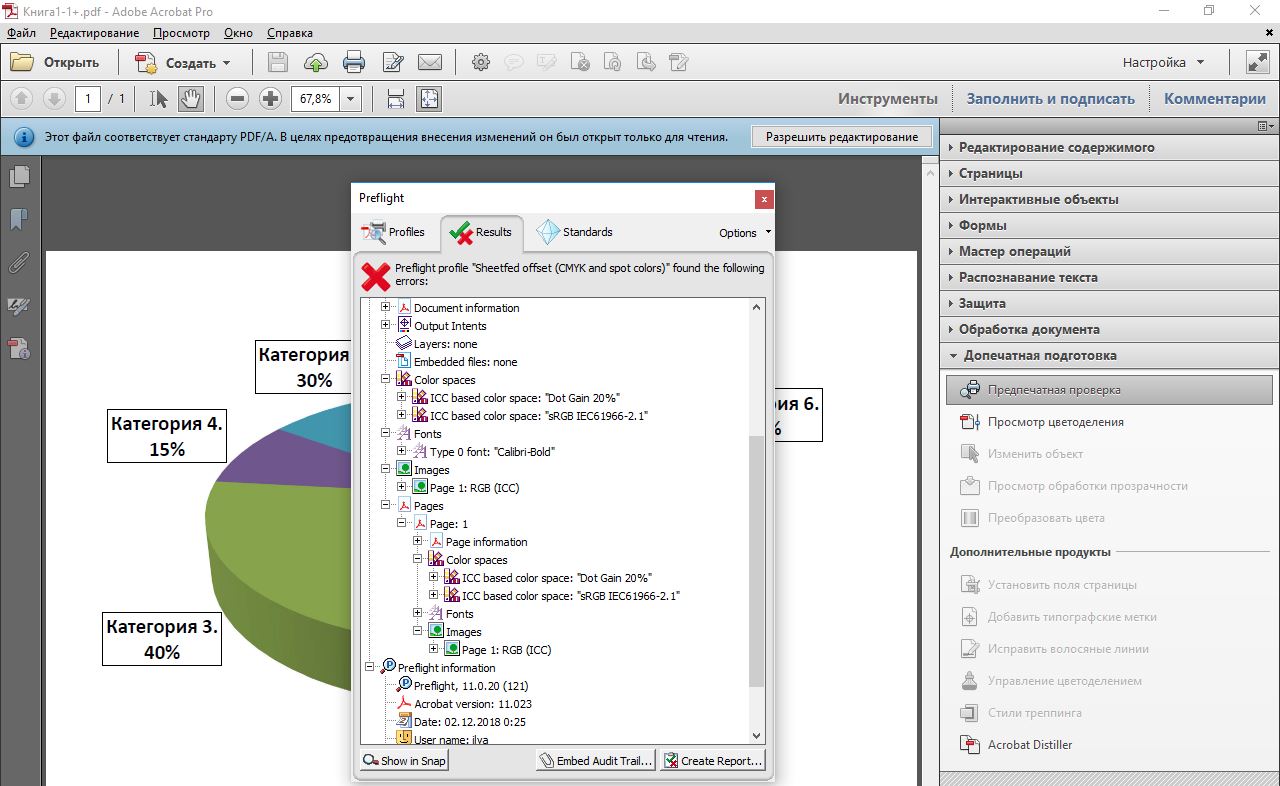Click the gear icon in the toolbar
Screen dimensions: 1280x786
tap(481, 62)
